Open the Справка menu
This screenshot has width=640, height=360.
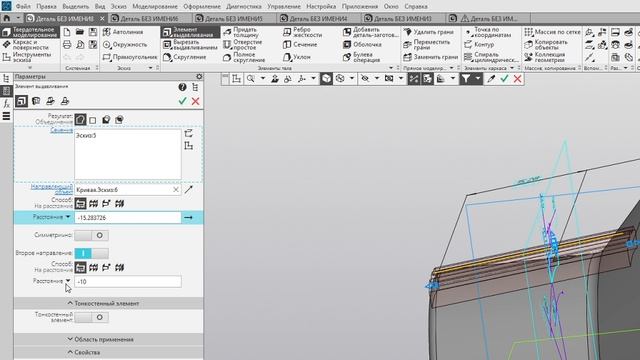416,7
